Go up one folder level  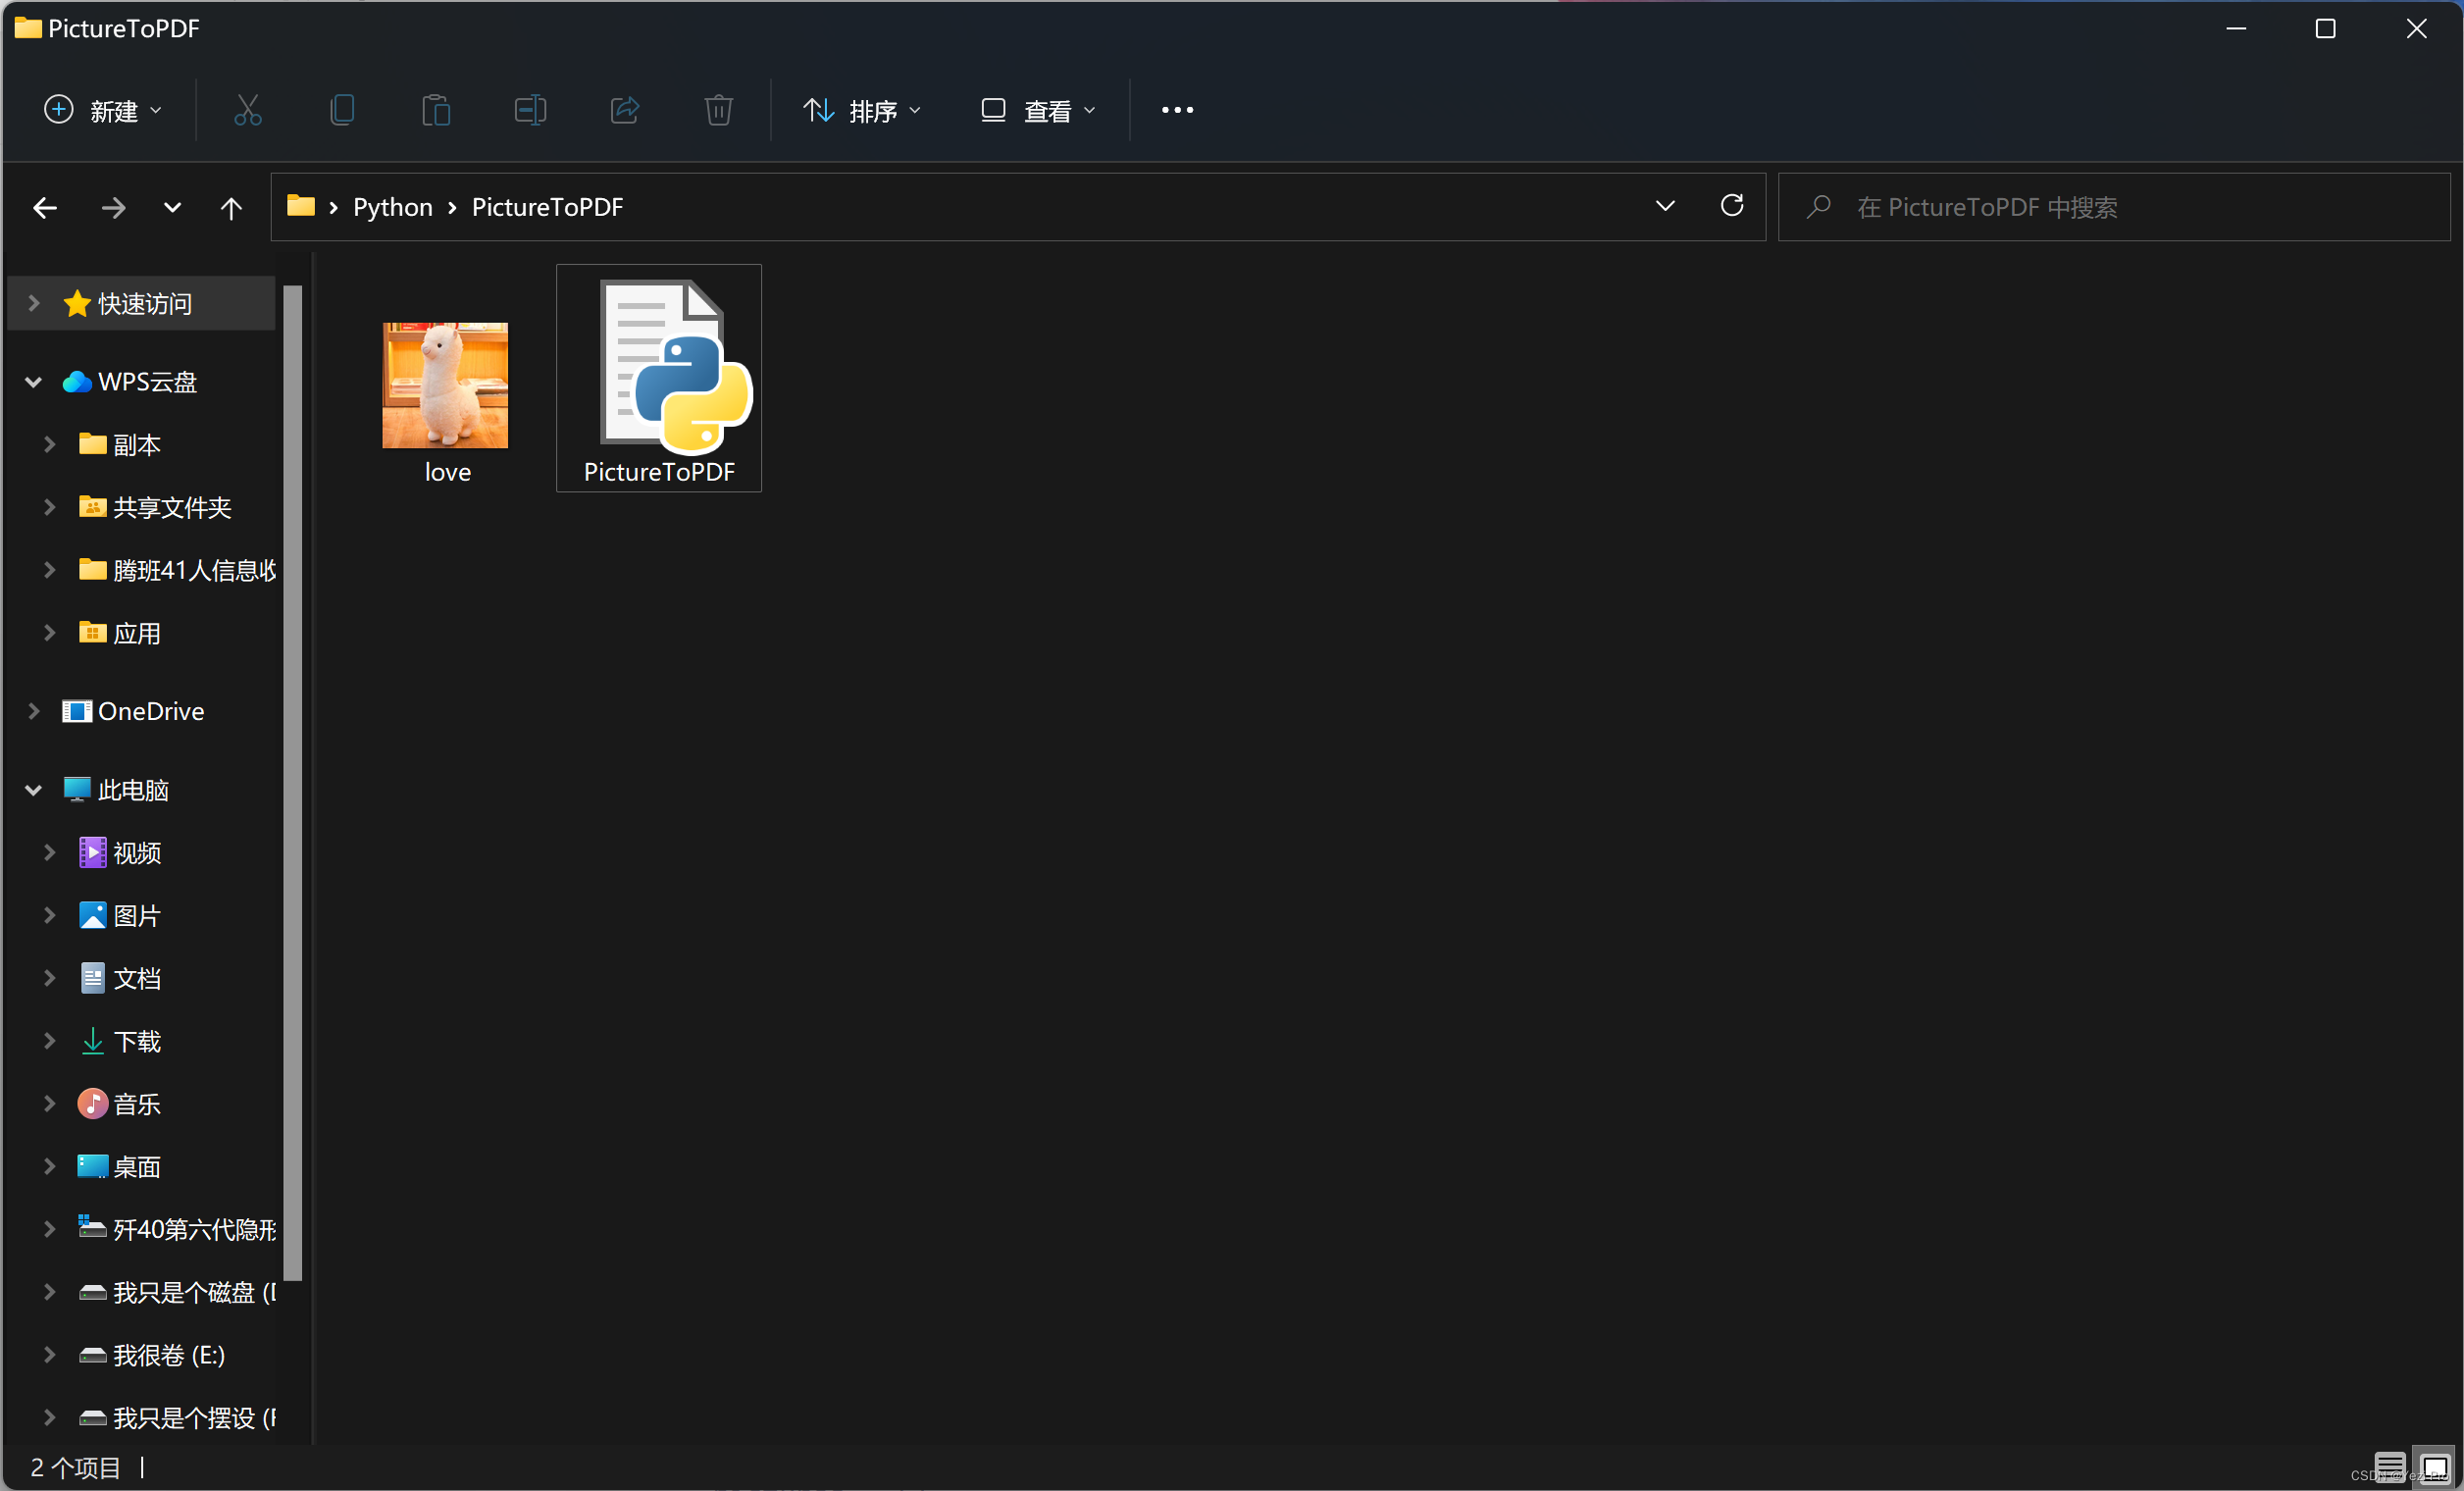231,208
